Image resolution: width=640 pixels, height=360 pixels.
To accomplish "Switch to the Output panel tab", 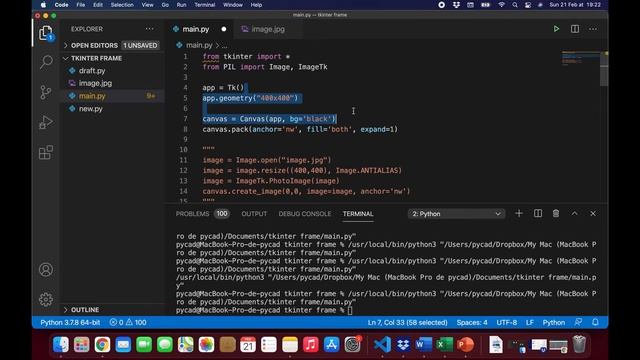I will point(254,214).
